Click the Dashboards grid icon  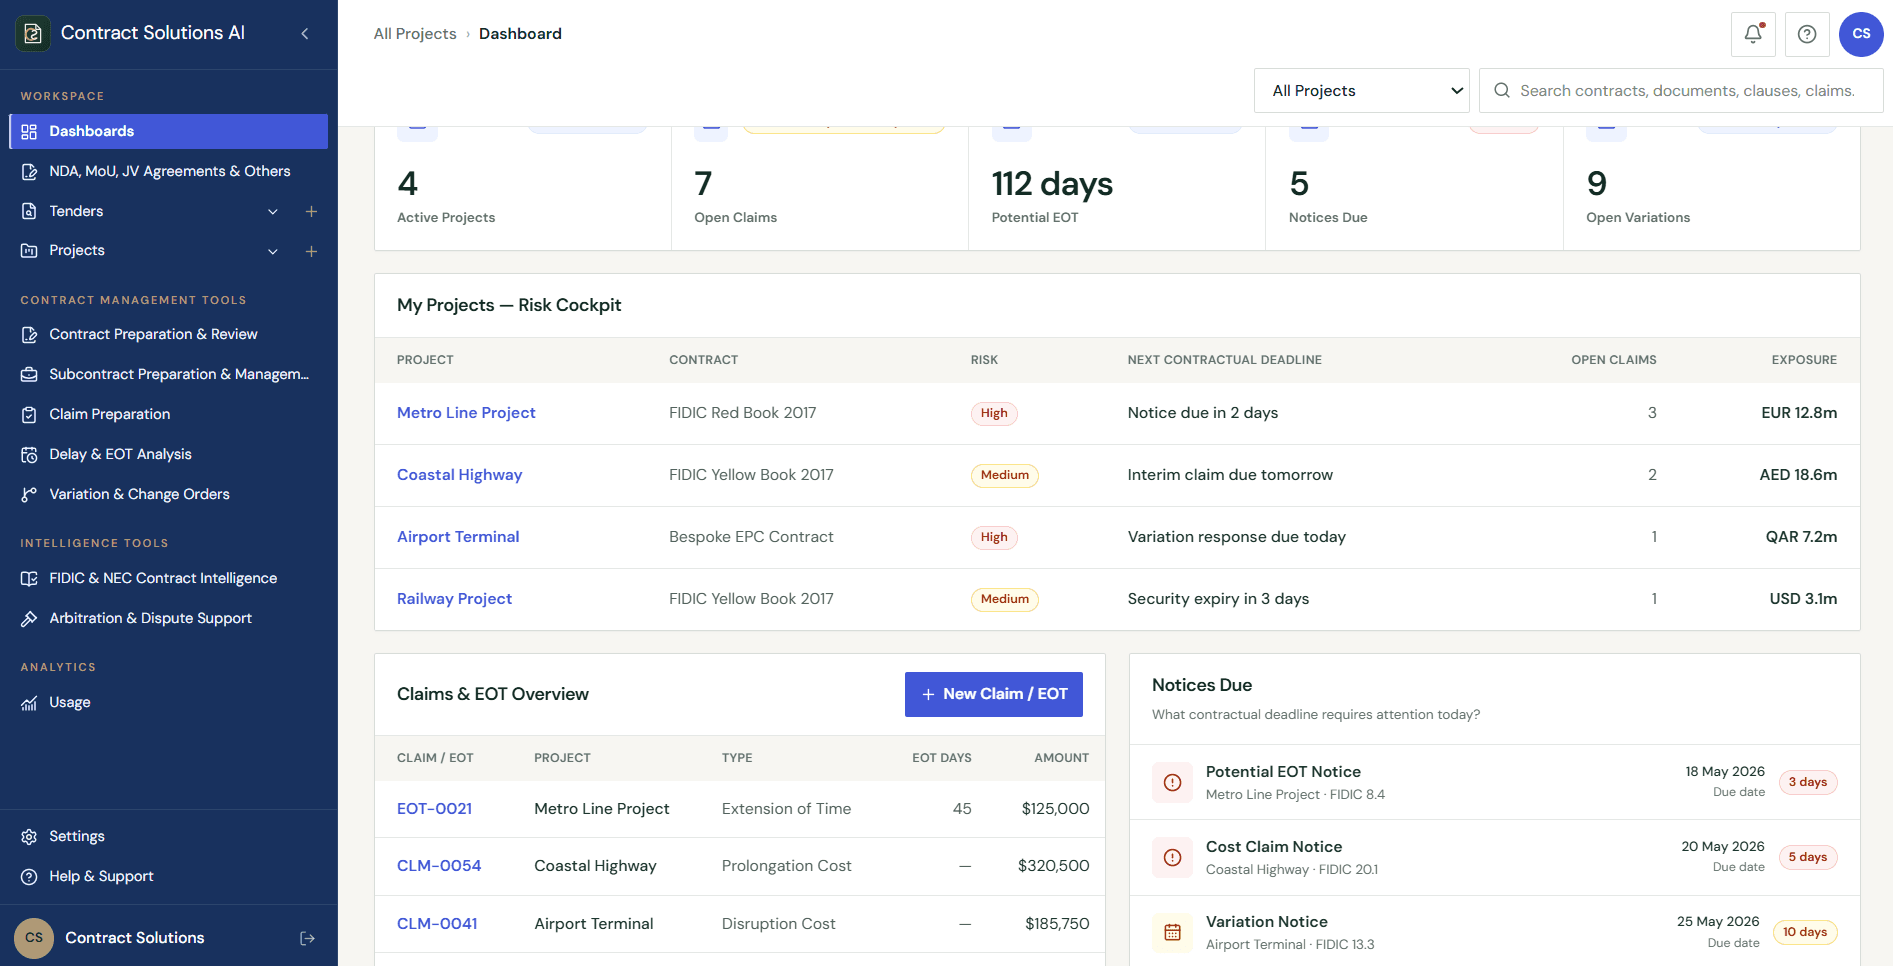pyautogui.click(x=29, y=132)
